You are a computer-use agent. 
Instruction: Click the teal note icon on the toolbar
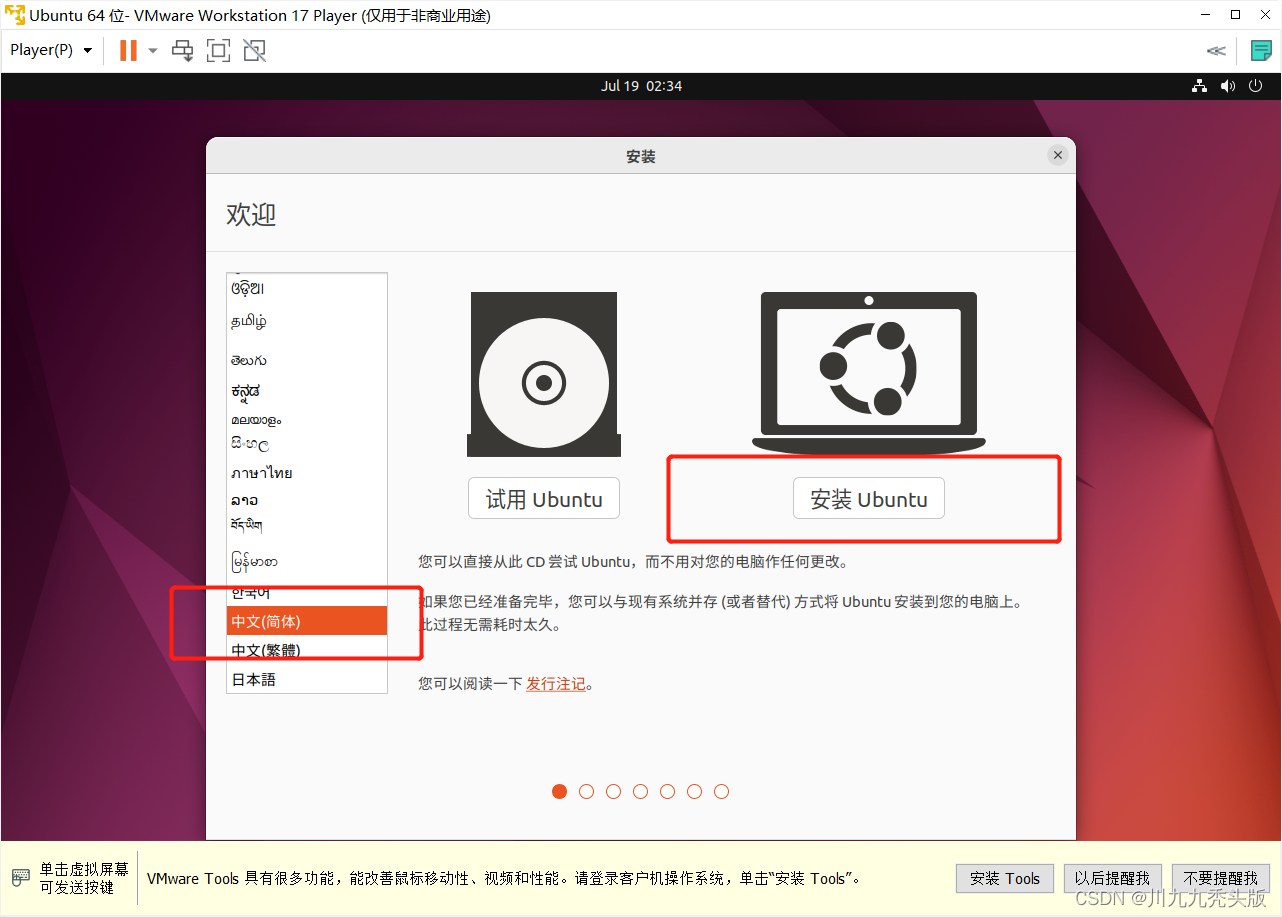[1261, 50]
